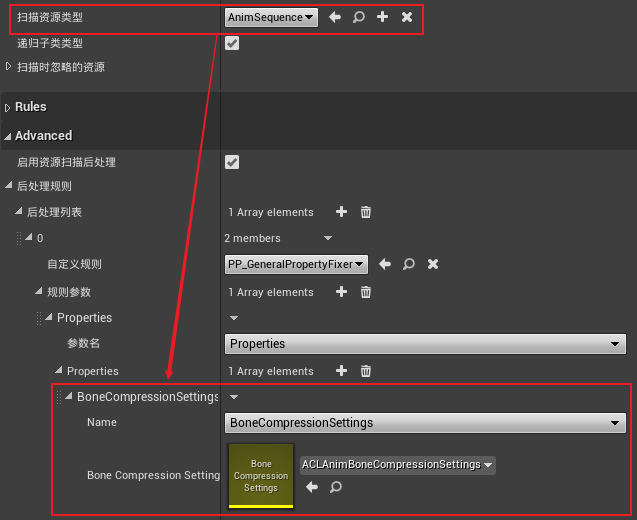The width and height of the screenshot is (637, 520).
Task: Delete all Properties array elements with trash icon
Action: (366, 371)
